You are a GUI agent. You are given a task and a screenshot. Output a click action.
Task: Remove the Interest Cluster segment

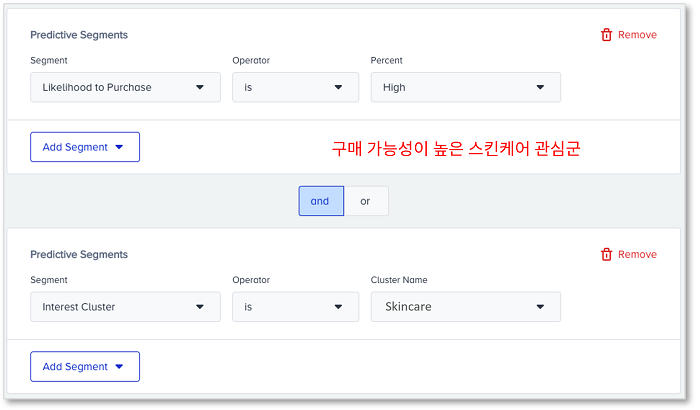coord(629,254)
